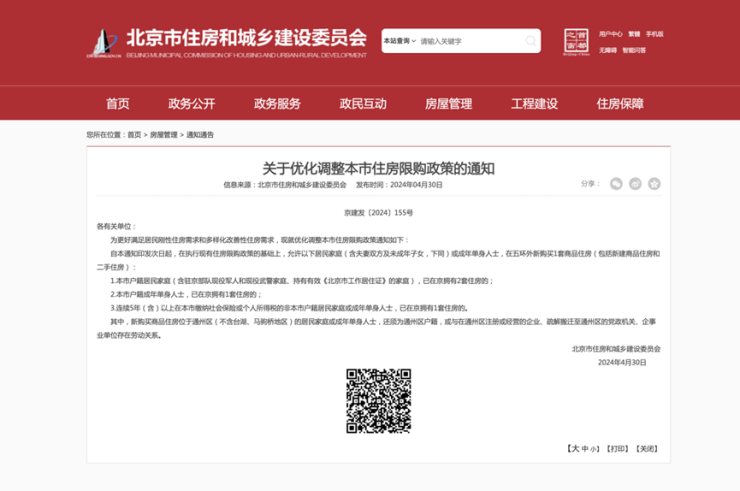Click the Beijing-China seal logo
Image resolution: width=740 pixels, height=491 pixels.
(575, 41)
